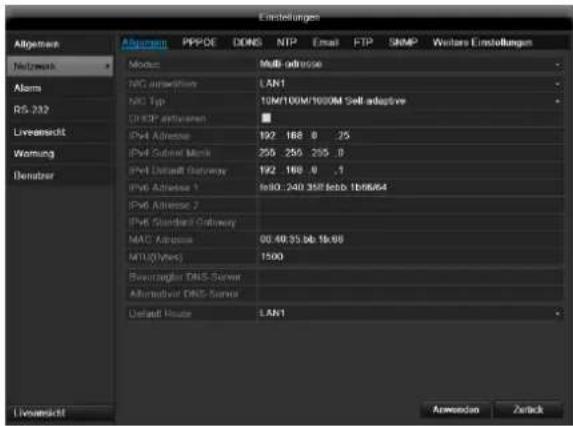Click the IPv6 Standard Gateway field
Viewport: 573px width, 426px height.
pos(410,222)
